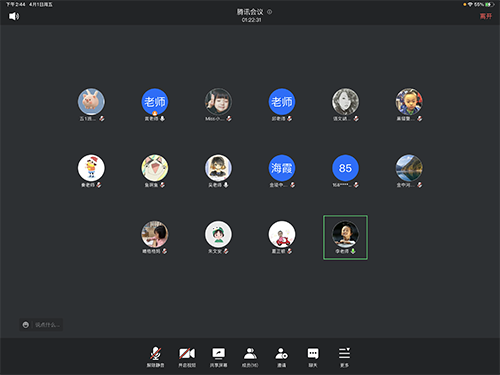Select the 老师 avatar without host badge

(x=282, y=101)
